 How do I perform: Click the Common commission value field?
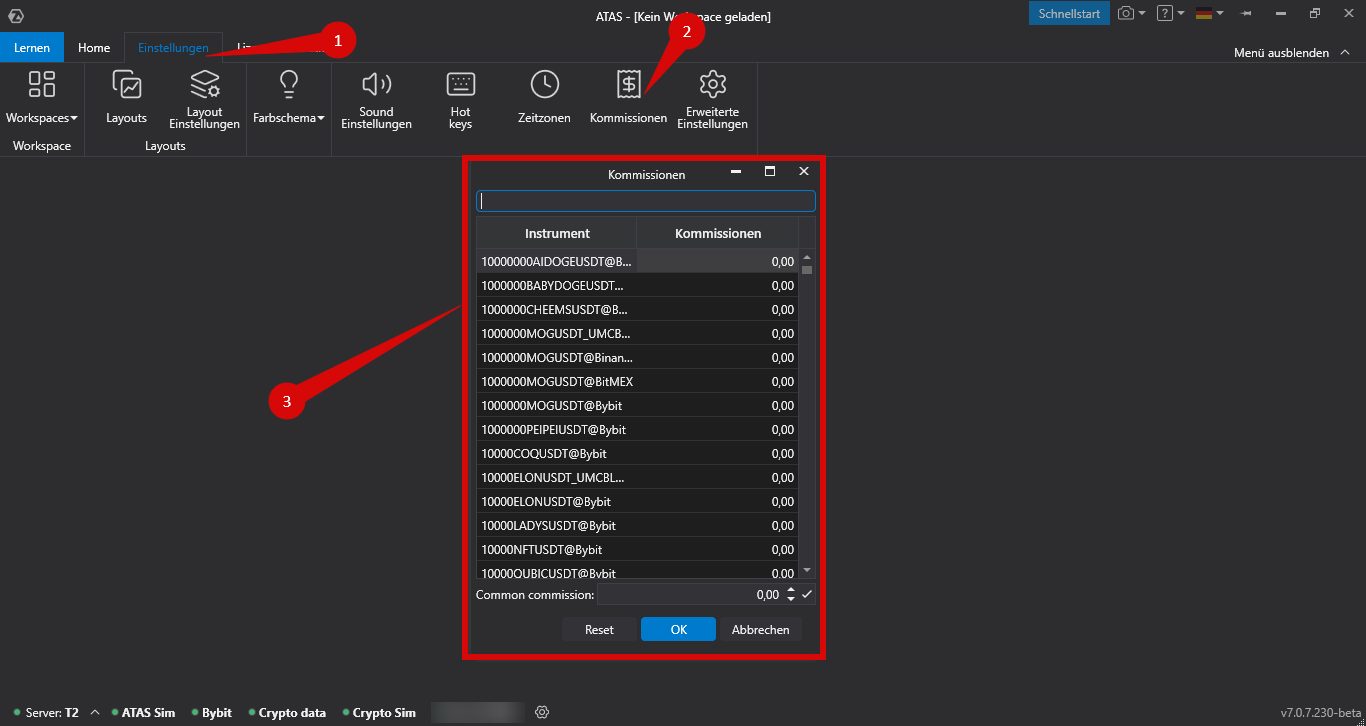(690, 594)
